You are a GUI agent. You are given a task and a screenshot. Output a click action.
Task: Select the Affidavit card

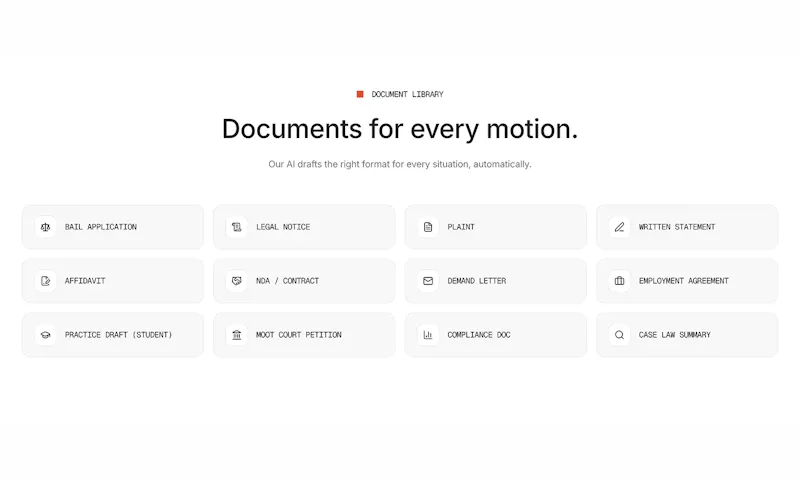(113, 281)
